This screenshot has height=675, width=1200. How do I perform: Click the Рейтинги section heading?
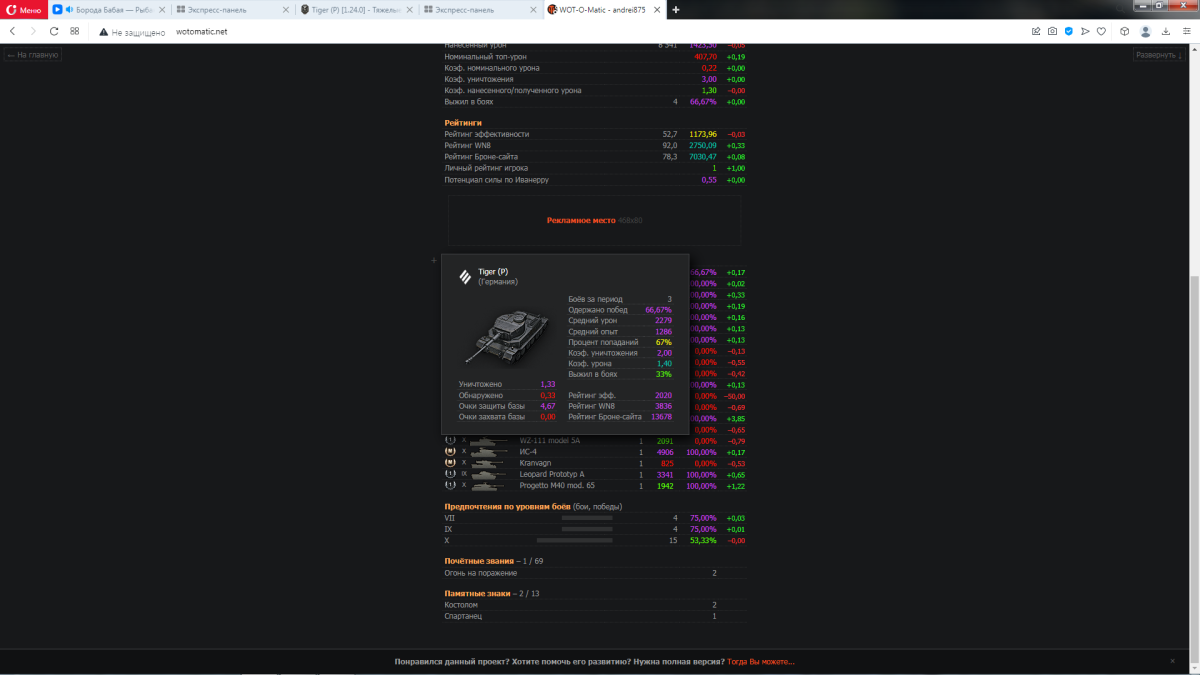(463, 122)
